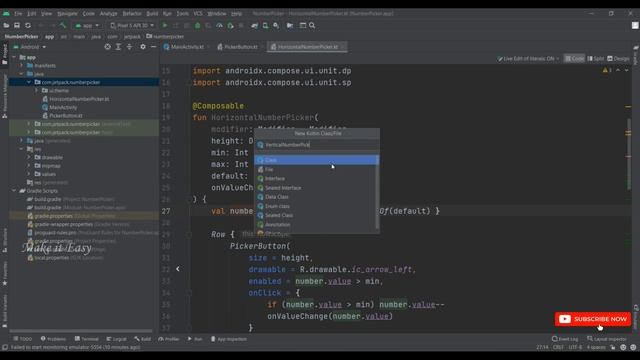Screen dimensions: 640x360
Task: Open the app run configuration dropdown
Action: pyautogui.click(x=87, y=25)
